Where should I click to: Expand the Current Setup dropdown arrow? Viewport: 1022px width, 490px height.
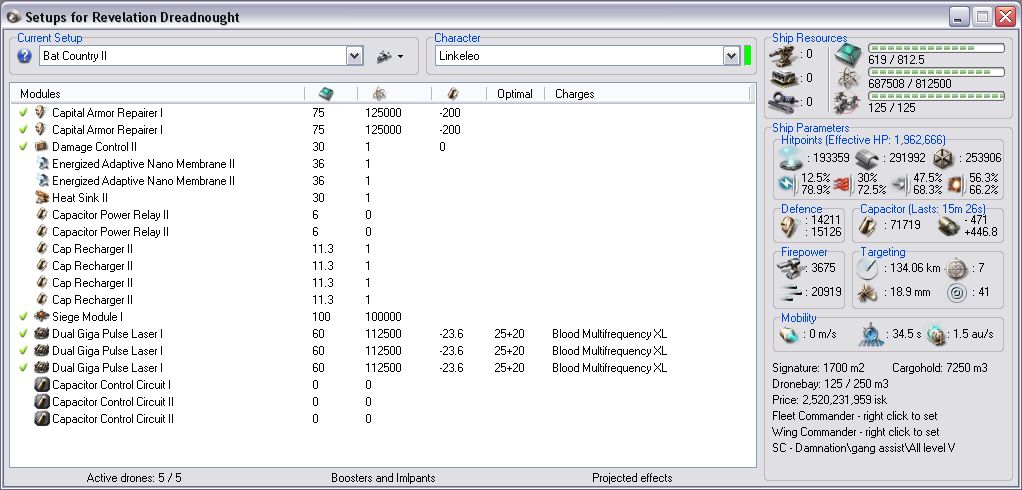pyautogui.click(x=354, y=56)
